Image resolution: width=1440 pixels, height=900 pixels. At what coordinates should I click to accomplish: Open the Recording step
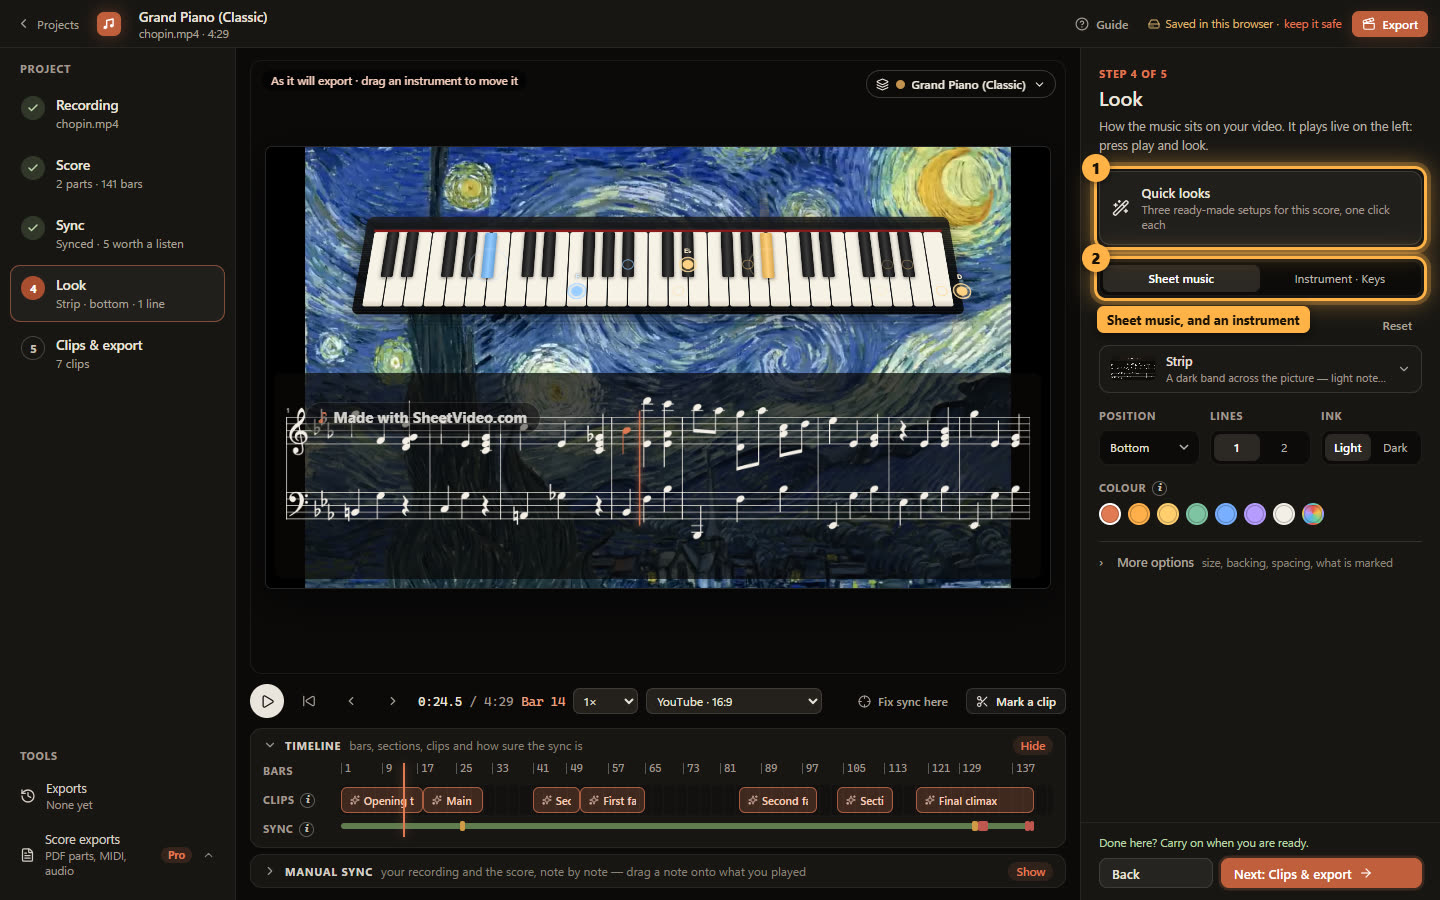[x=117, y=114]
